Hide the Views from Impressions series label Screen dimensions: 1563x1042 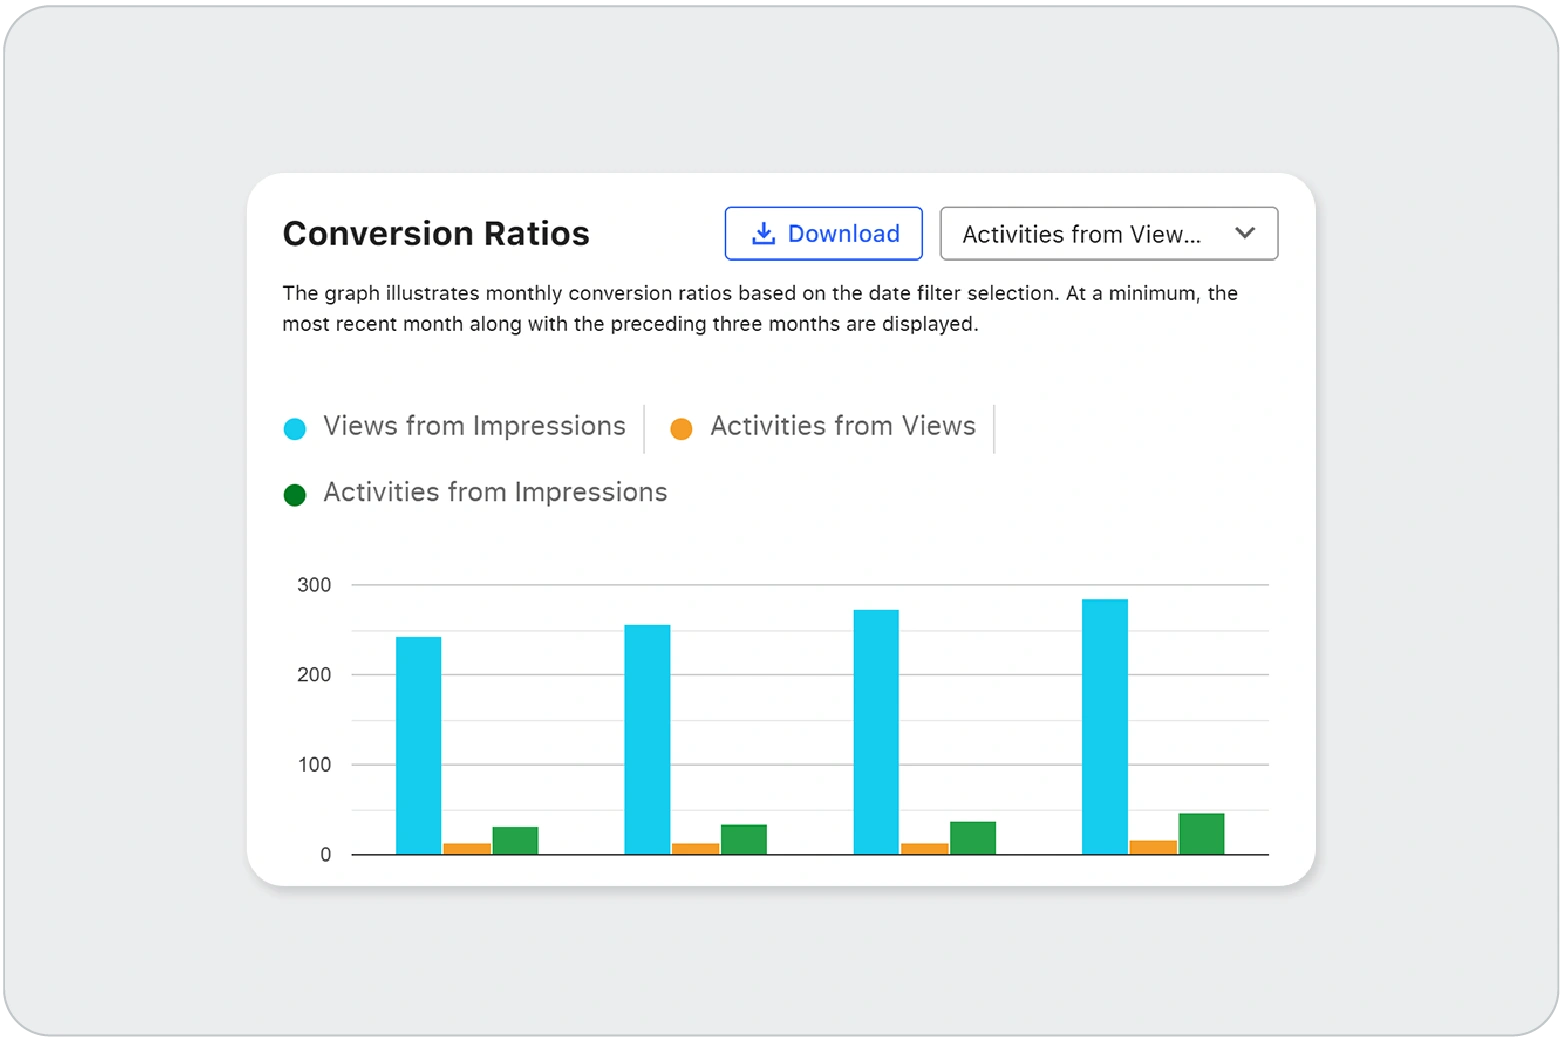pos(474,426)
